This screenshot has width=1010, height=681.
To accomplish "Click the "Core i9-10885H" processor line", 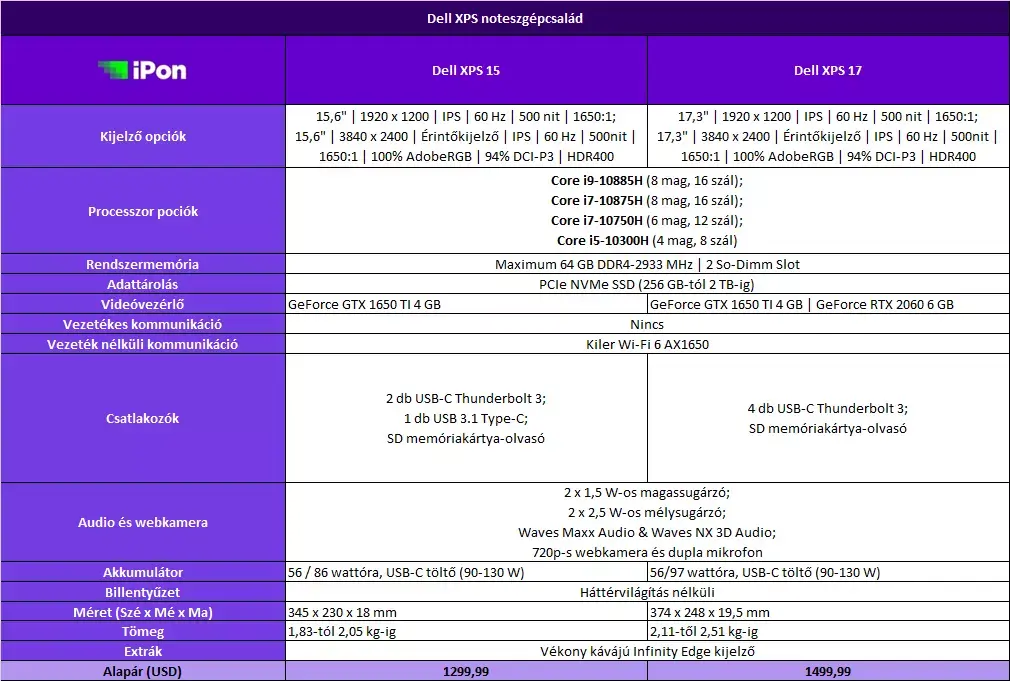I will [x=647, y=180].
